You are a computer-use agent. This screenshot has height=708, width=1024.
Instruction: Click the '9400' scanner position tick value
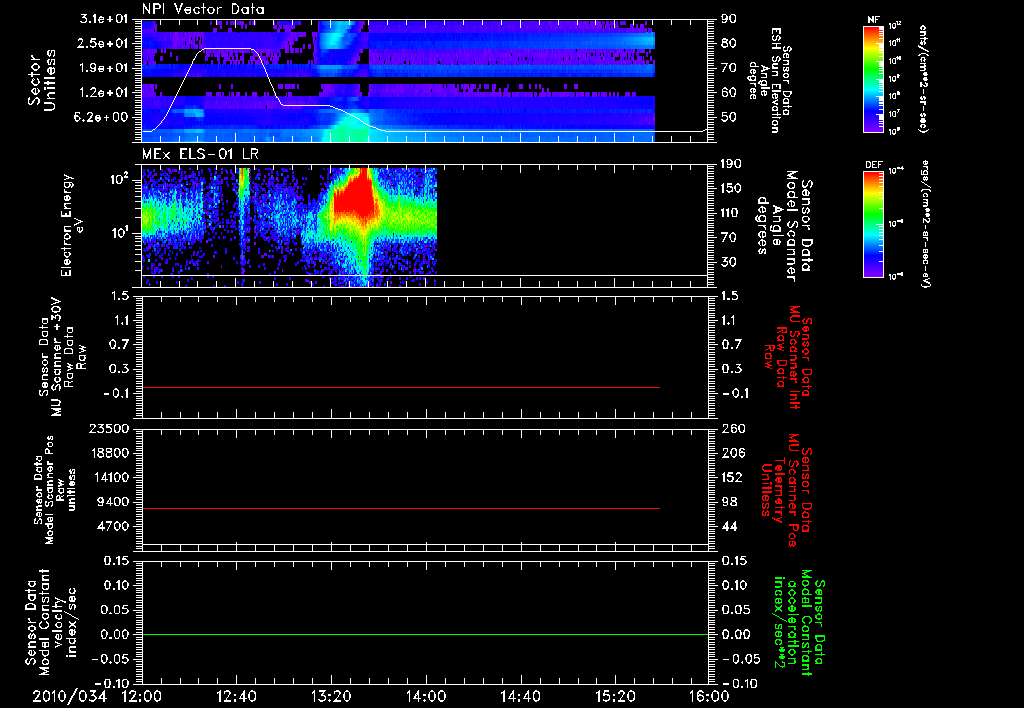tap(113, 502)
